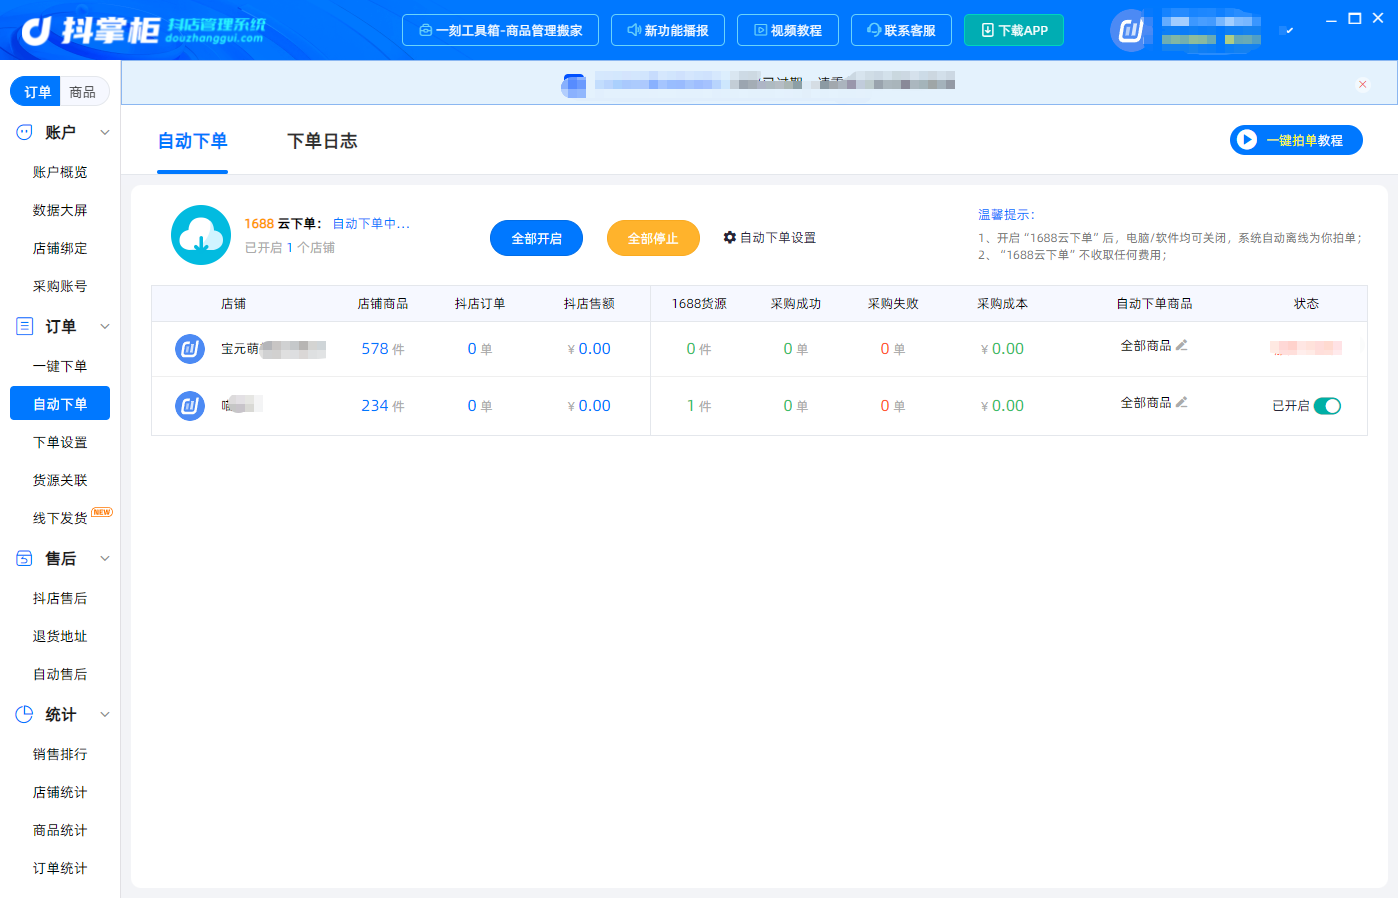Collapse the 售后 sidebar section
The height and width of the screenshot is (898, 1398).
click(x=105, y=558)
